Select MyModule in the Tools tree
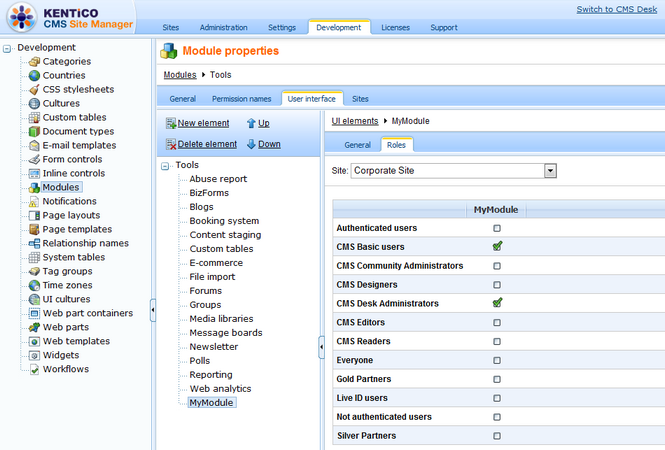This screenshot has height=450, width=665. [211, 403]
